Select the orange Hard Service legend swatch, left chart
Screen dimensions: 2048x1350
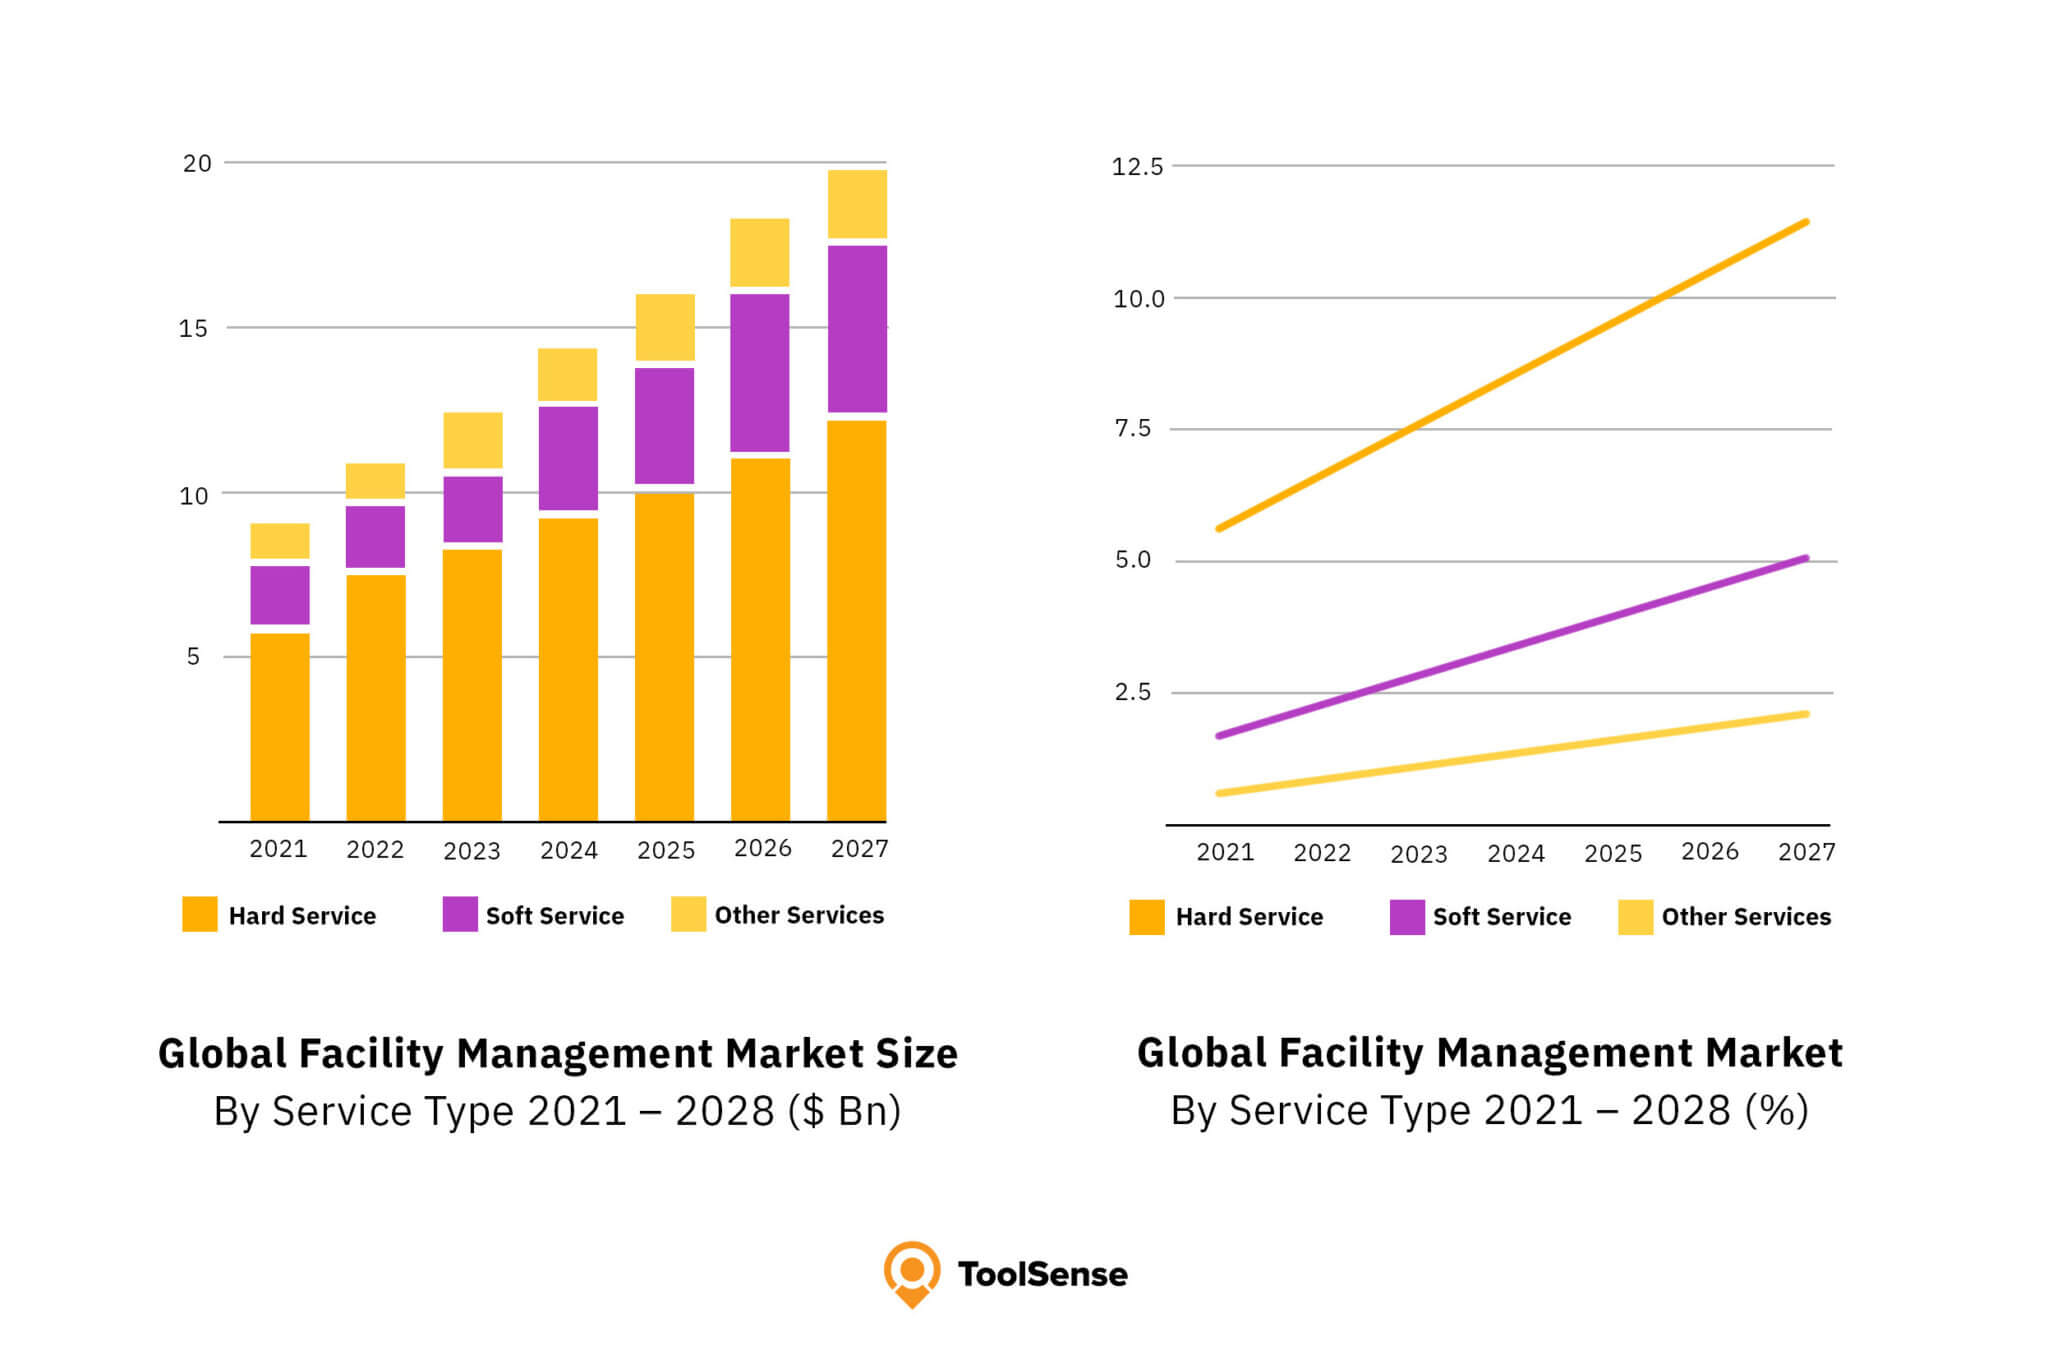pos(198,913)
